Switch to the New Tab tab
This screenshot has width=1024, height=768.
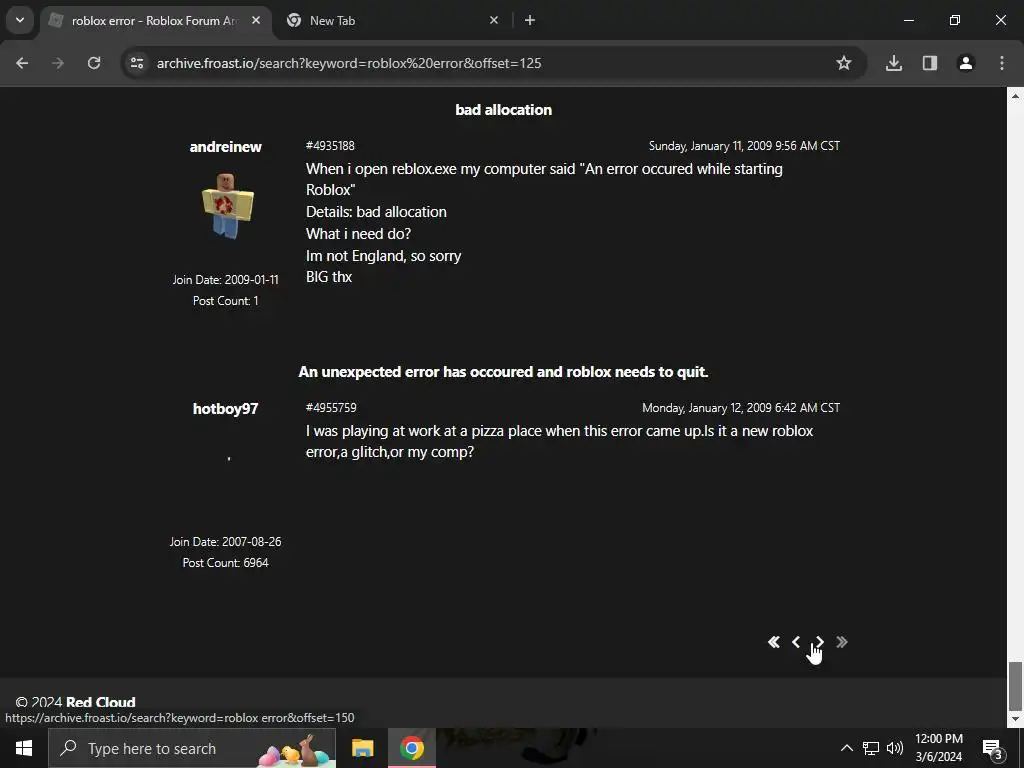tap(392, 20)
